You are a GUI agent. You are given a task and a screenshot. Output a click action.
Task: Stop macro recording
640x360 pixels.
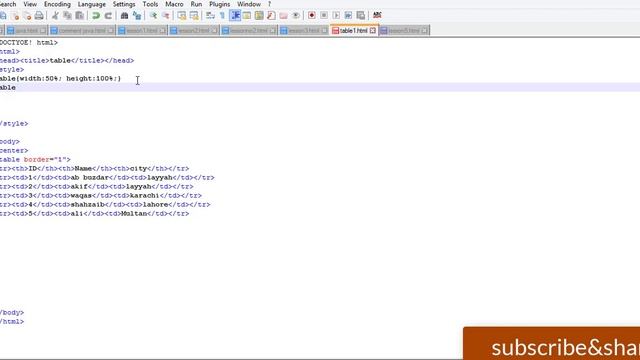(324, 16)
